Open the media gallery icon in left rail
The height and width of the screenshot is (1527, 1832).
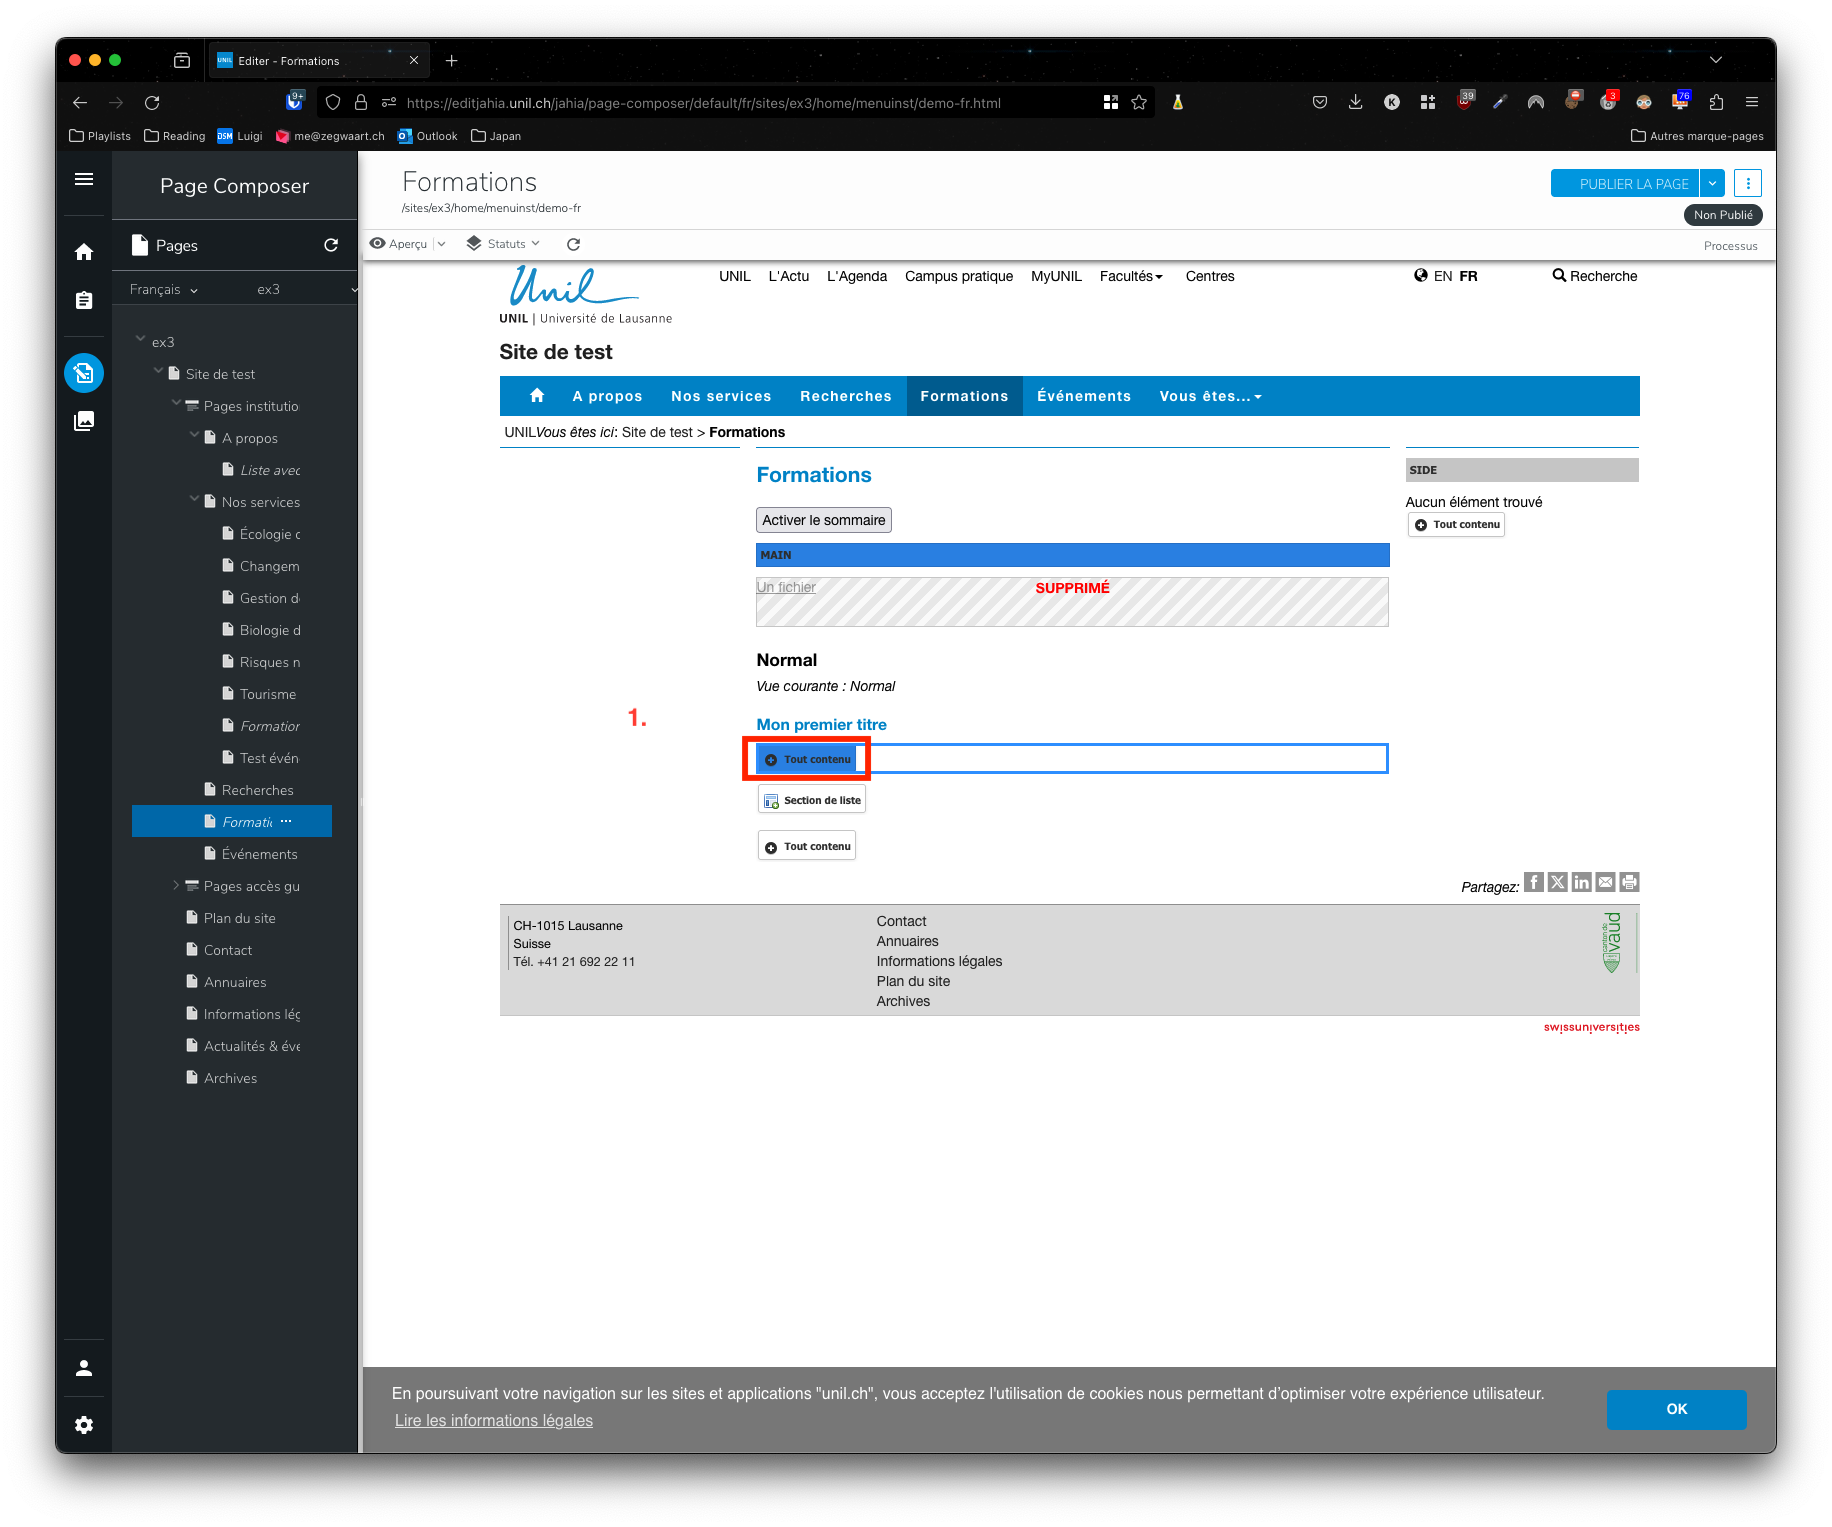click(84, 421)
